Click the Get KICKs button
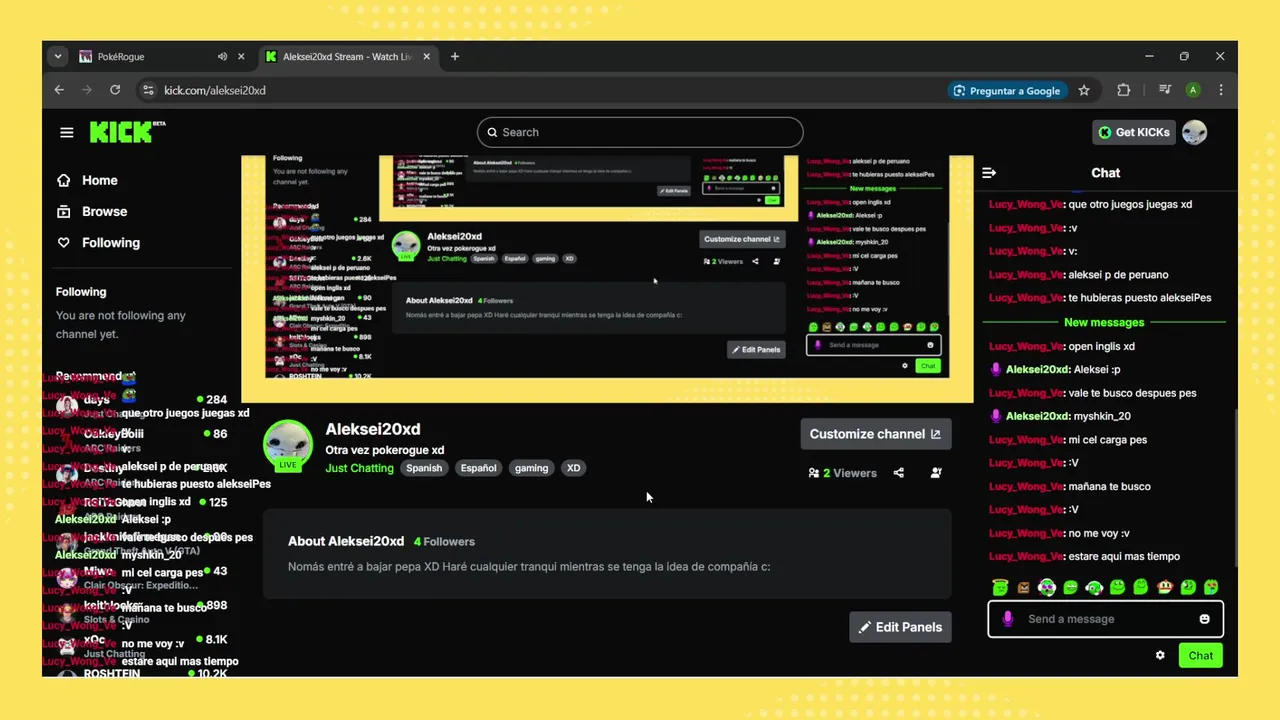The width and height of the screenshot is (1280, 720). (x=1134, y=132)
